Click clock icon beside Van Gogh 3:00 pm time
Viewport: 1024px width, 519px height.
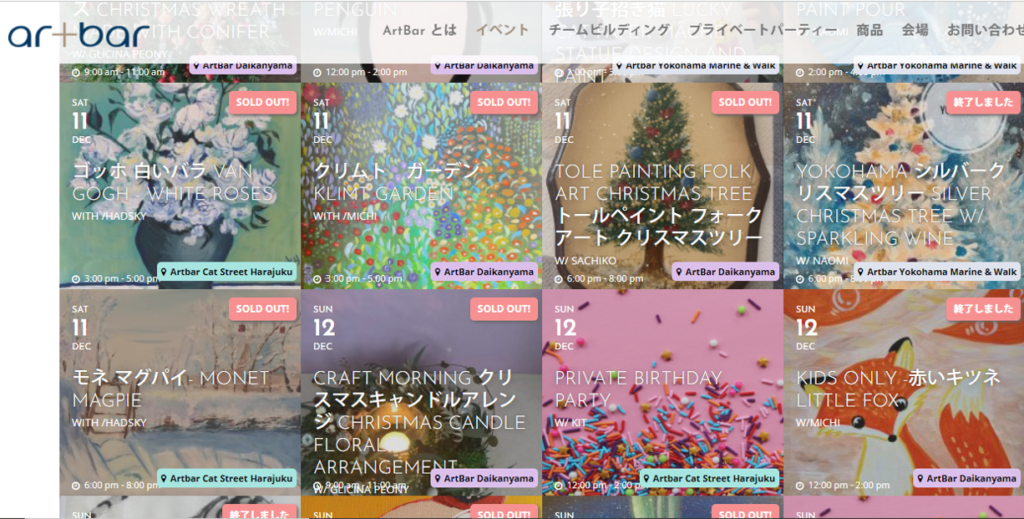point(76,279)
